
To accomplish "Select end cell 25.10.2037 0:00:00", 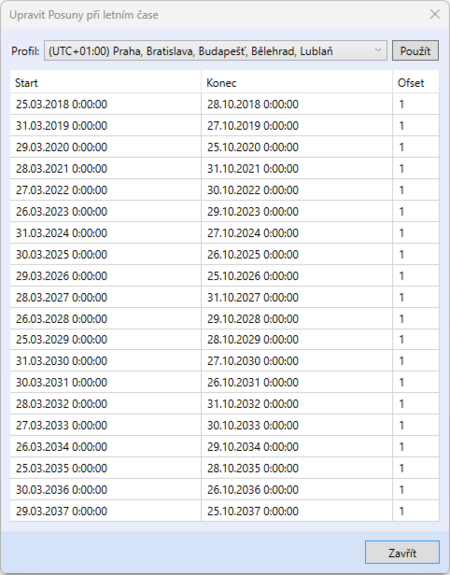I will [x=297, y=511].
